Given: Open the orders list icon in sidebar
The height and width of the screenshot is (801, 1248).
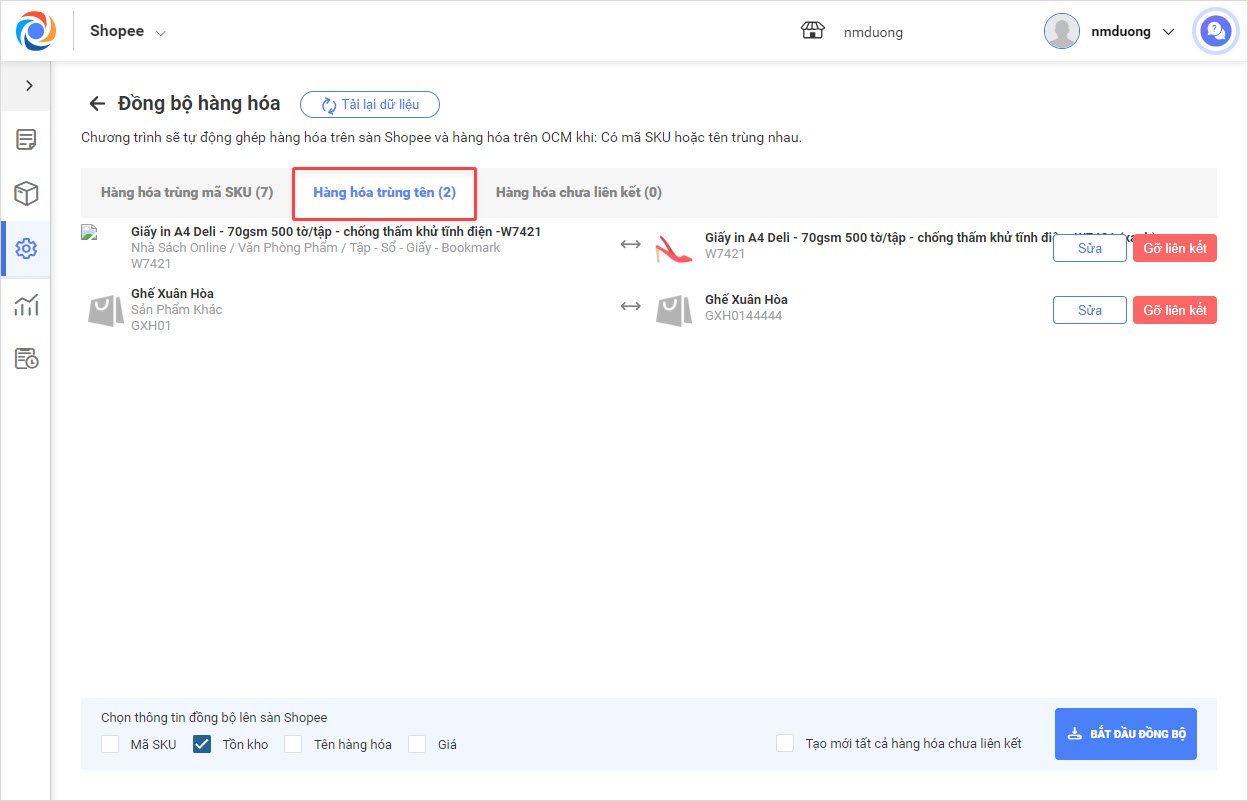Looking at the screenshot, I should coord(27,139).
